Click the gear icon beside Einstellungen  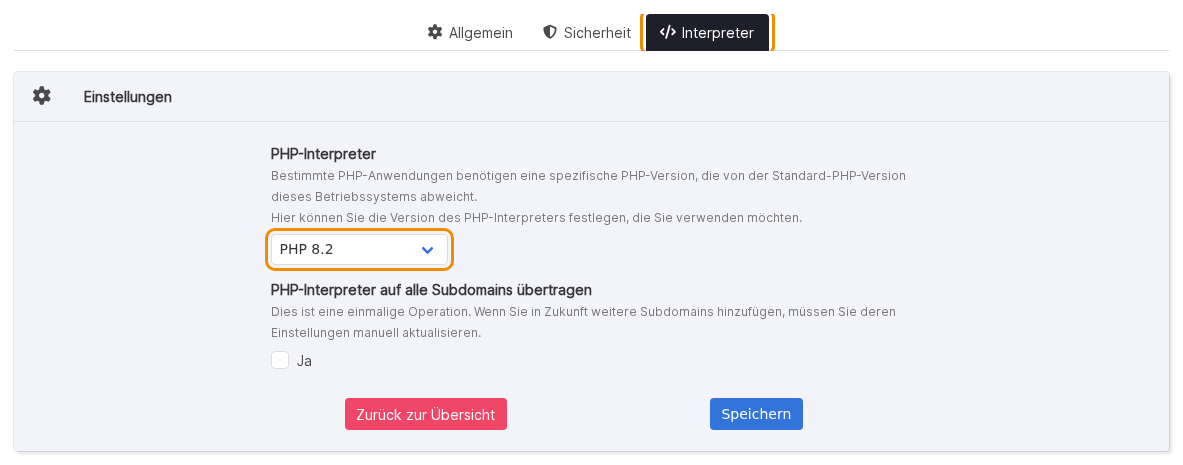[41, 96]
